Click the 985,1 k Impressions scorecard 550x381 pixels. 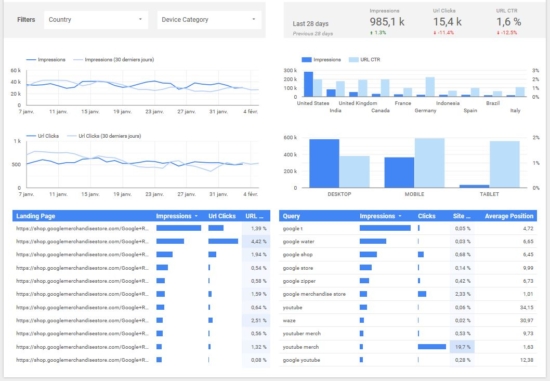[387, 22]
